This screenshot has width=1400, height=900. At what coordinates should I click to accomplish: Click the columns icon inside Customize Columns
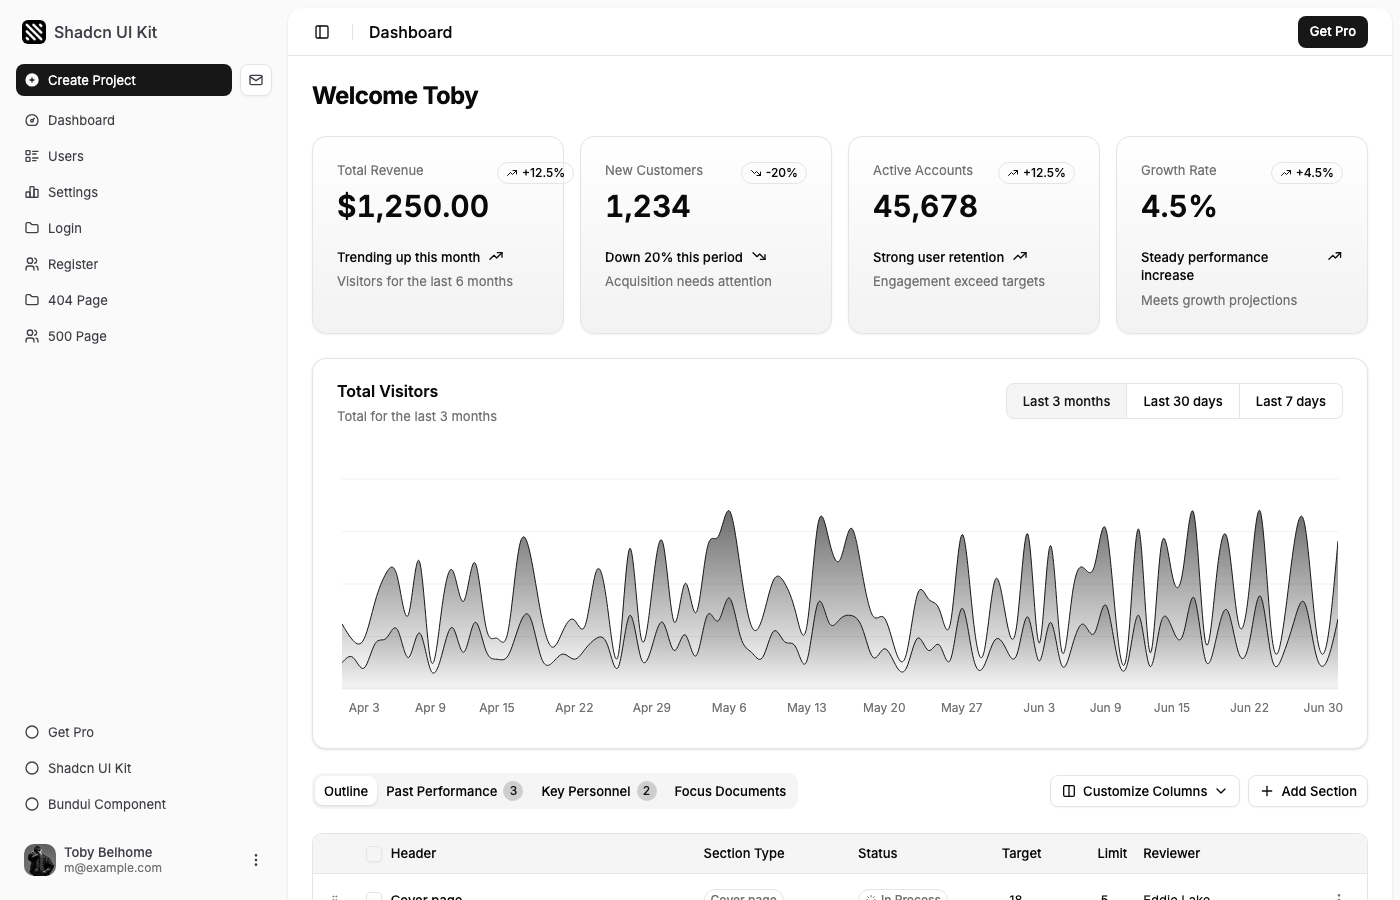tap(1068, 791)
